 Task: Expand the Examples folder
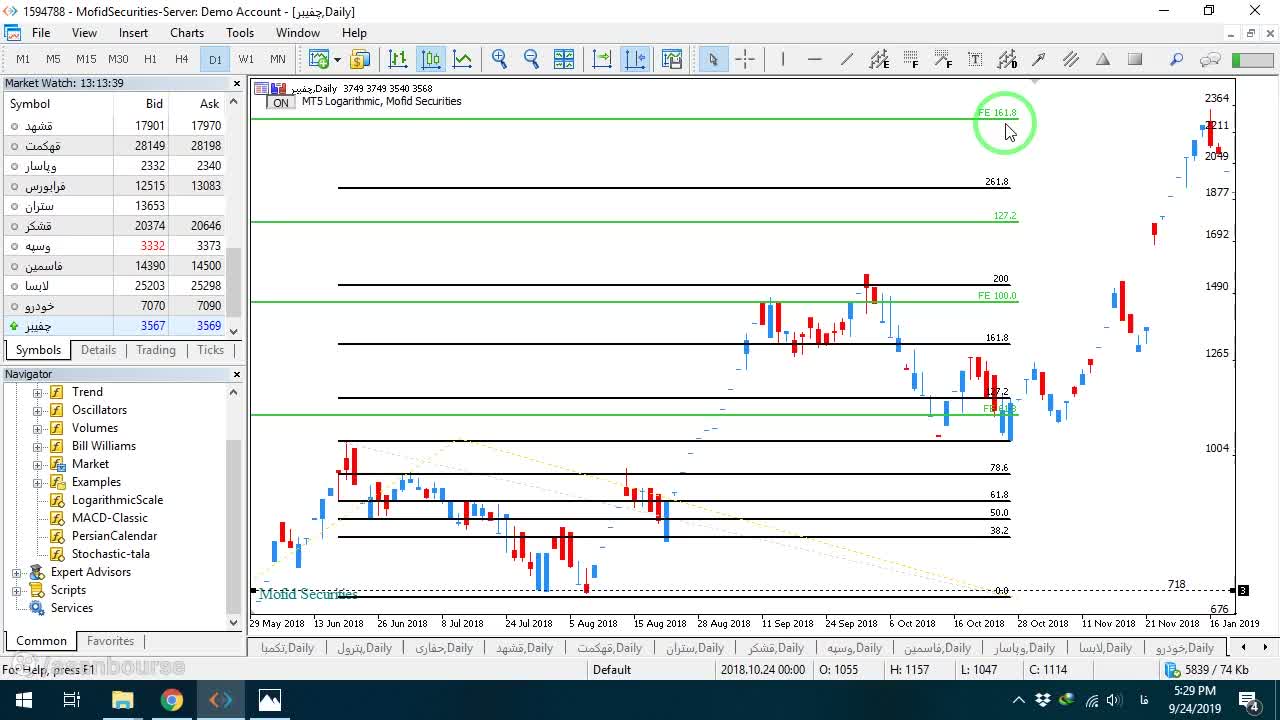pyautogui.click(x=38, y=482)
